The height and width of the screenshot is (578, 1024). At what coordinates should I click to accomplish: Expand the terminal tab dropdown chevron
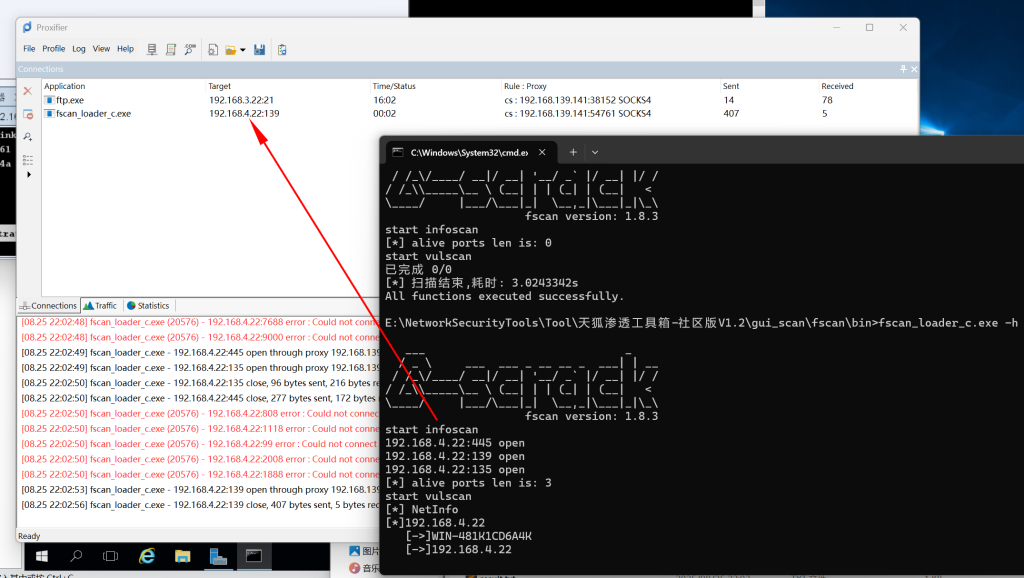pyautogui.click(x=595, y=152)
